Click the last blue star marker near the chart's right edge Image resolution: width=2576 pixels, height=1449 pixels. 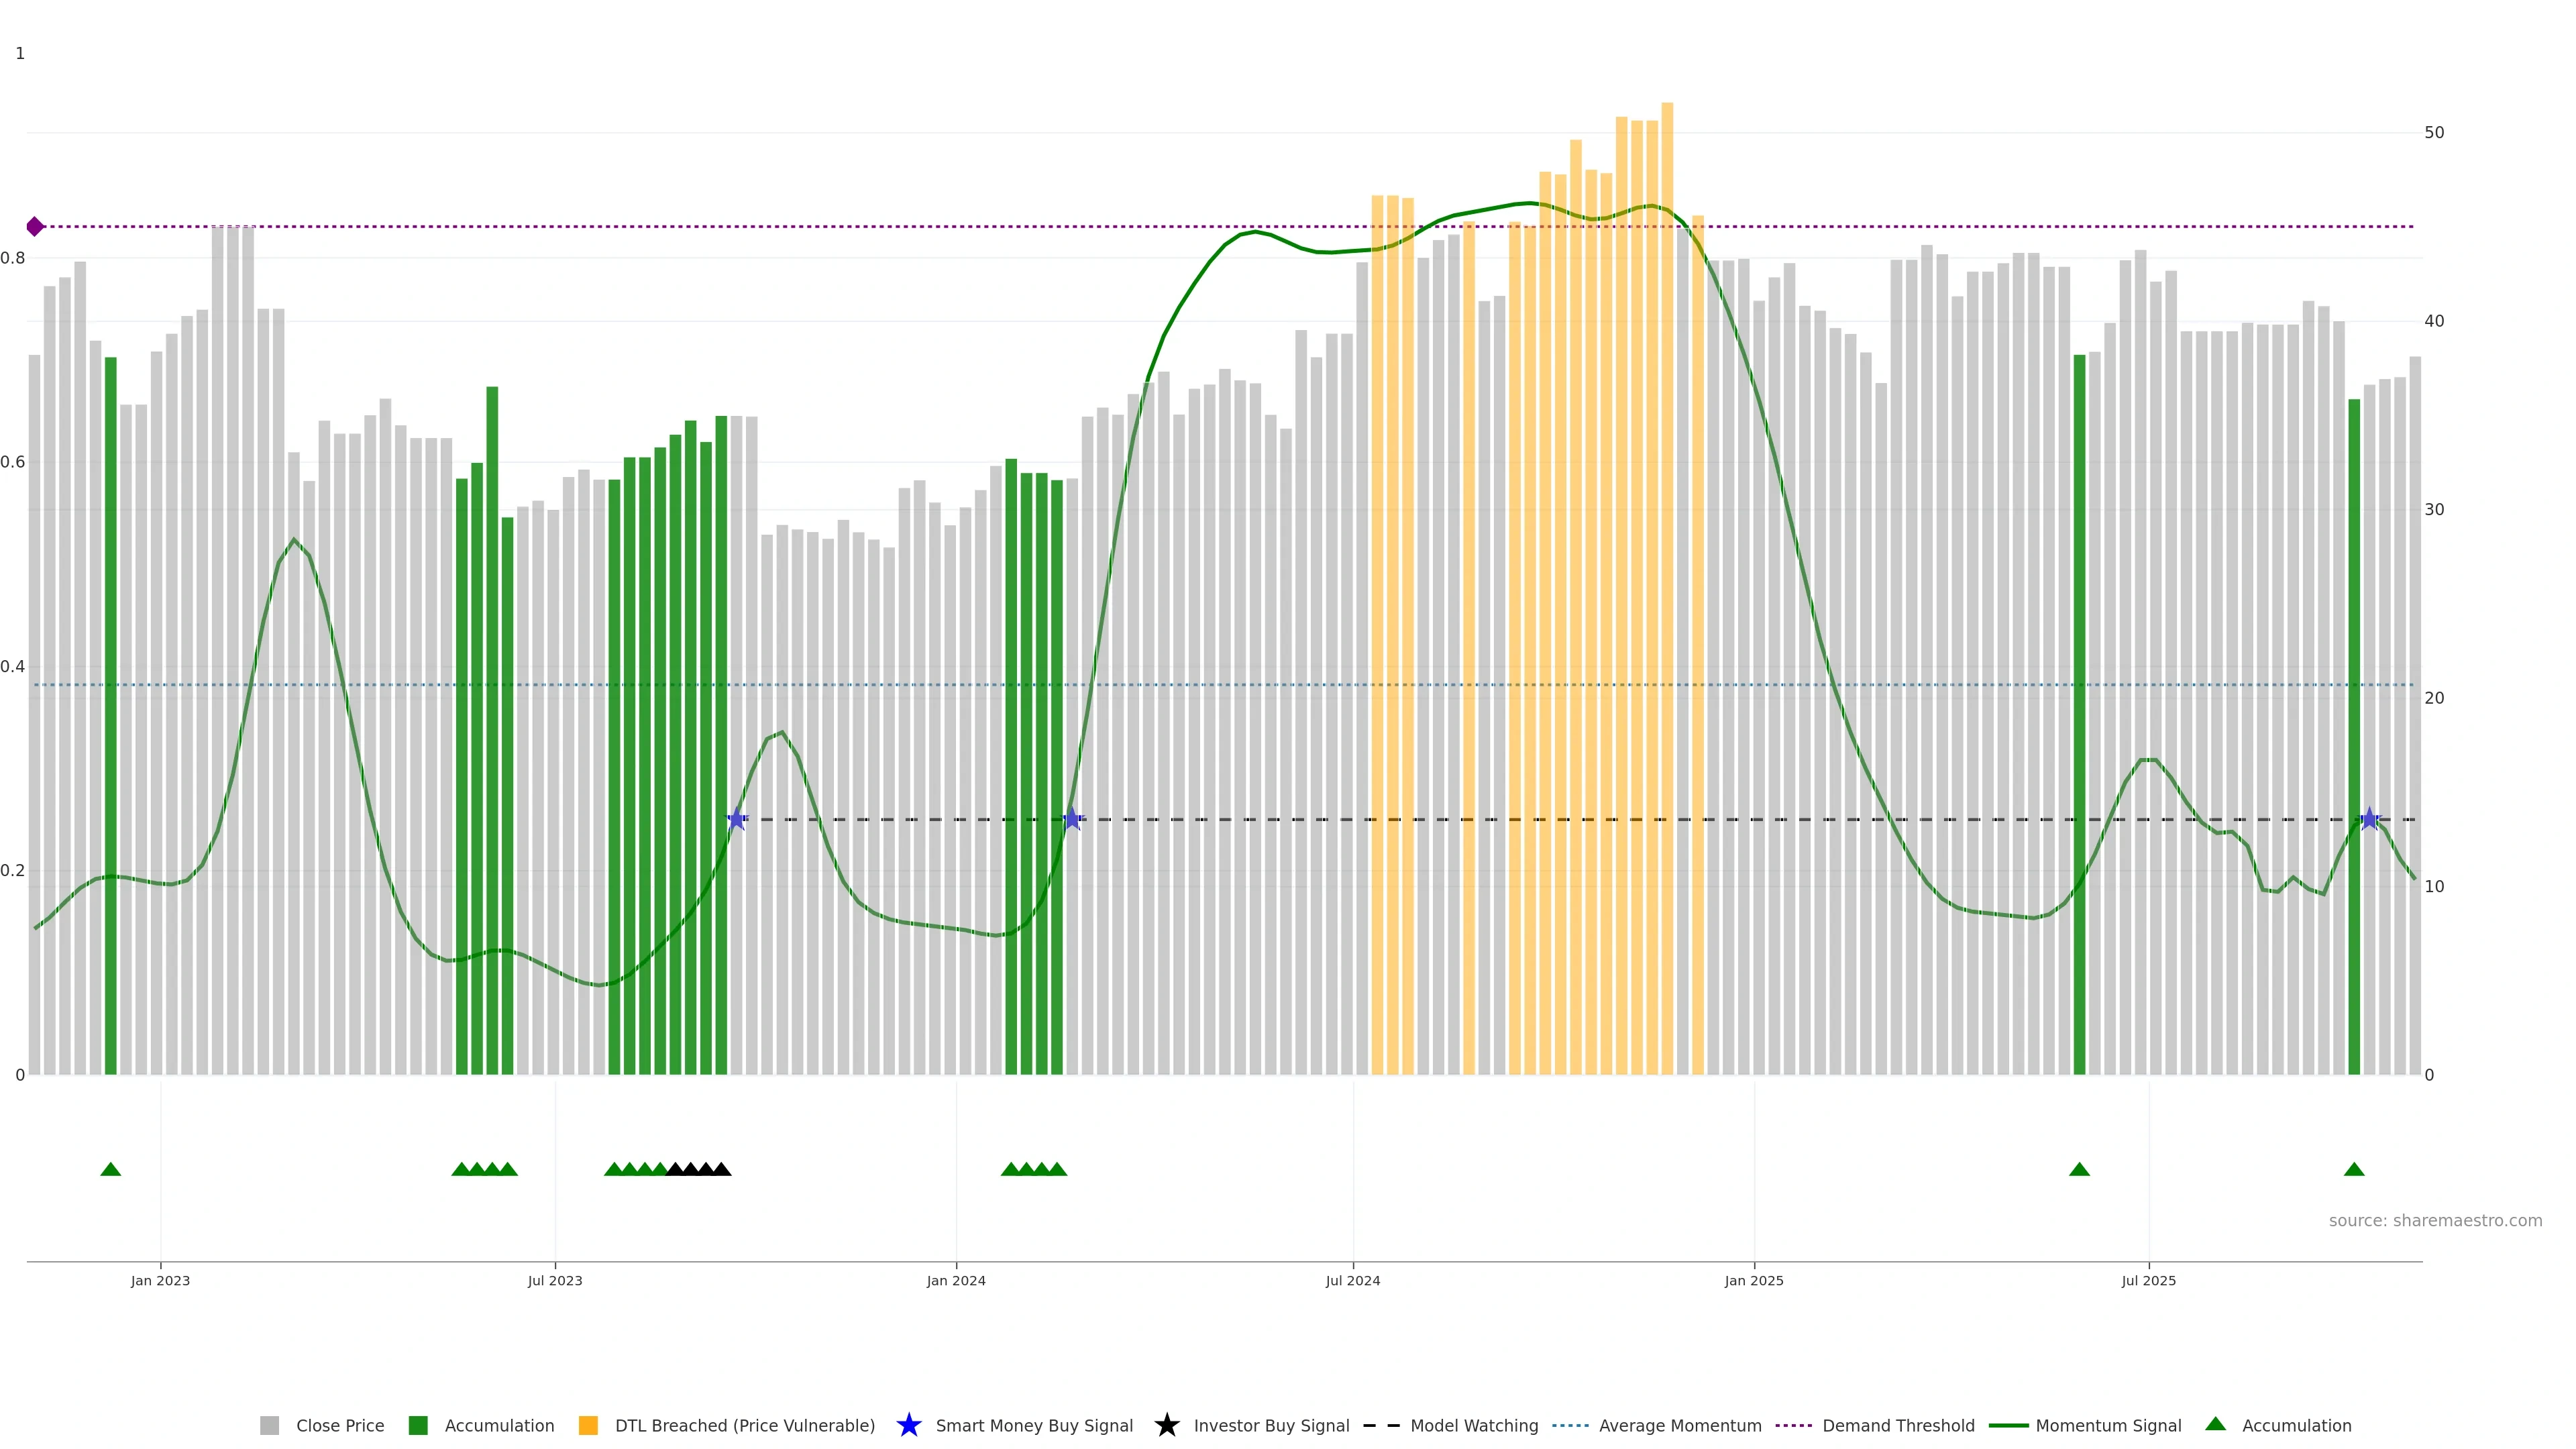coord(2369,820)
